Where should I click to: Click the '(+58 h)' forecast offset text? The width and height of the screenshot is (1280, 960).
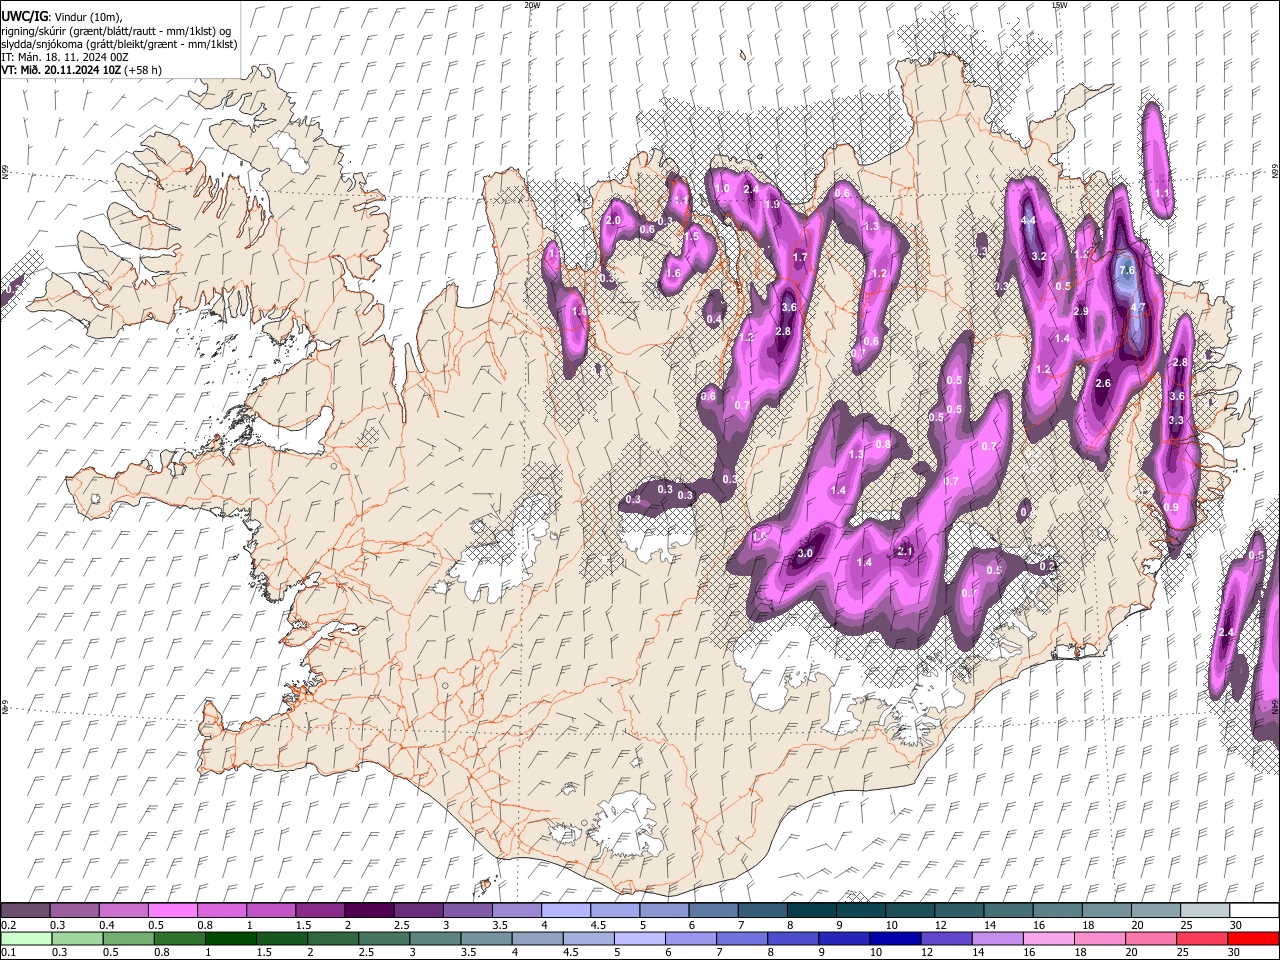pos(143,70)
